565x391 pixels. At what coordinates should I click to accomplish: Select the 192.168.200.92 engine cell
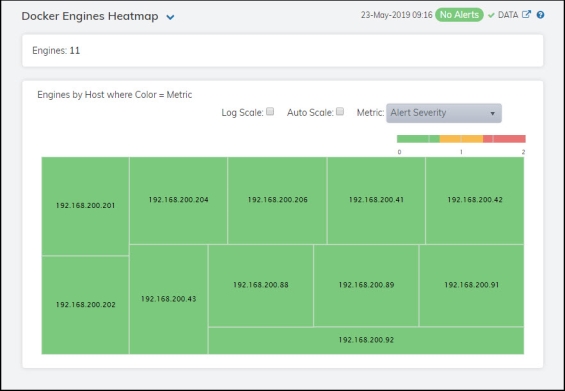pyautogui.click(x=366, y=341)
